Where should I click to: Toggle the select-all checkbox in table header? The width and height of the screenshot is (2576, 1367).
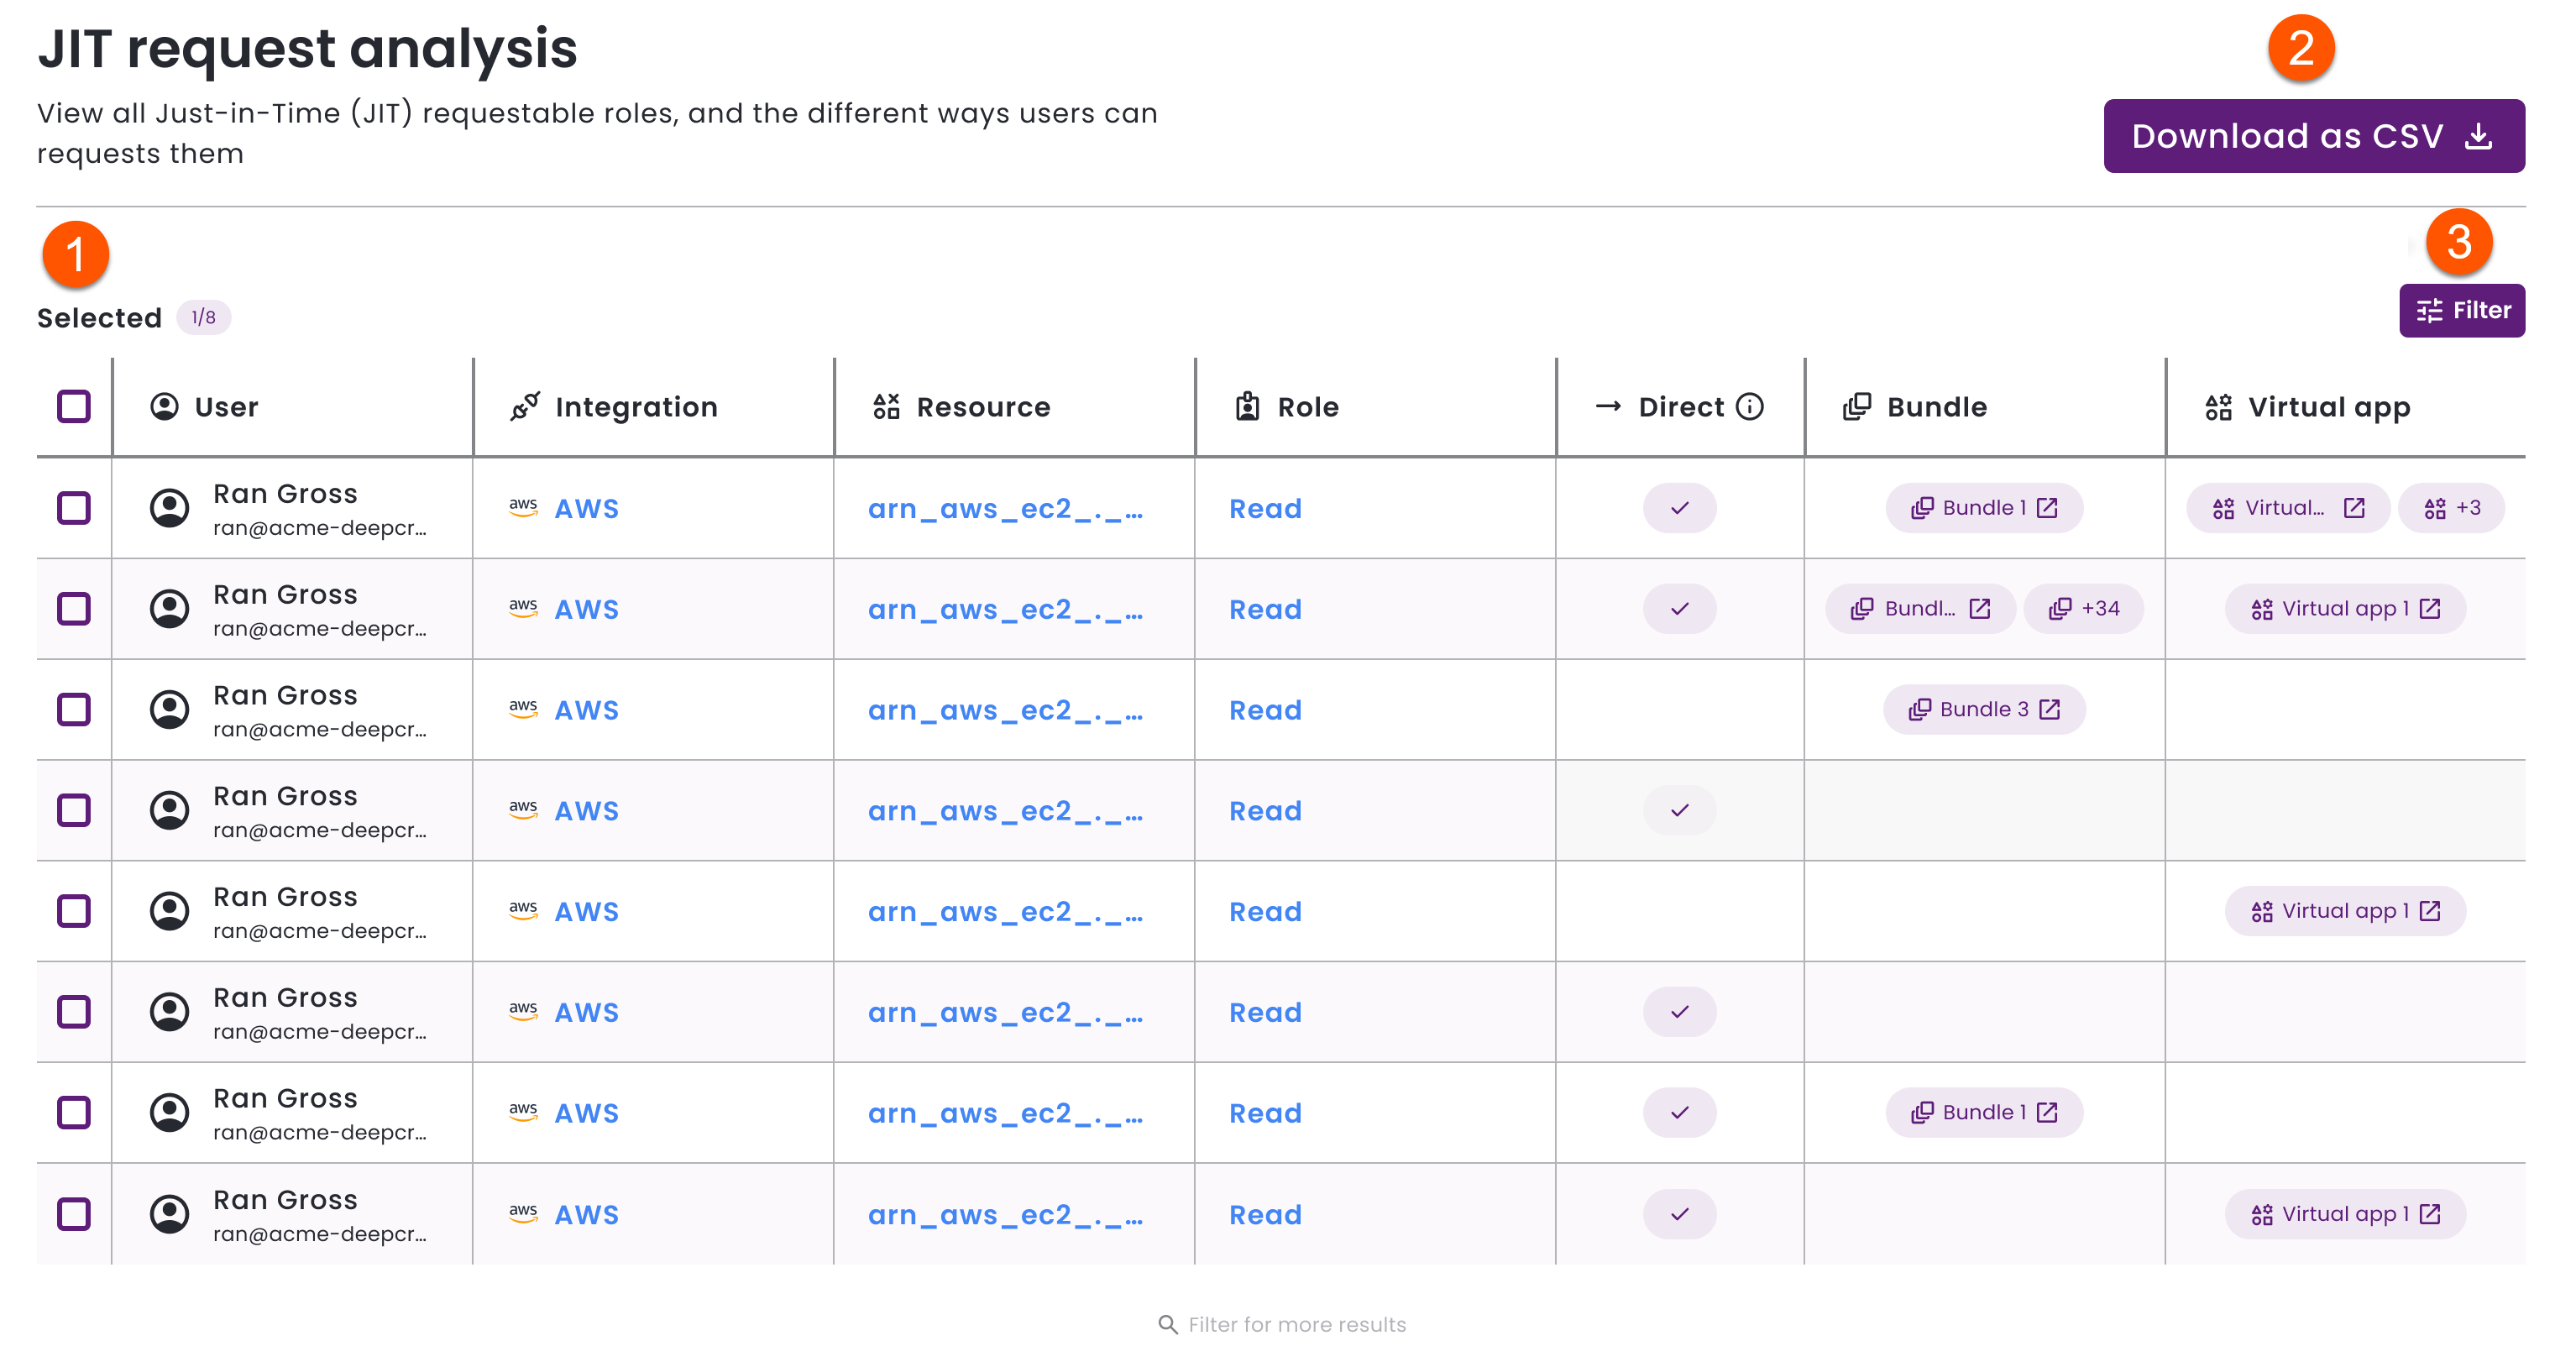pyautogui.click(x=73, y=406)
